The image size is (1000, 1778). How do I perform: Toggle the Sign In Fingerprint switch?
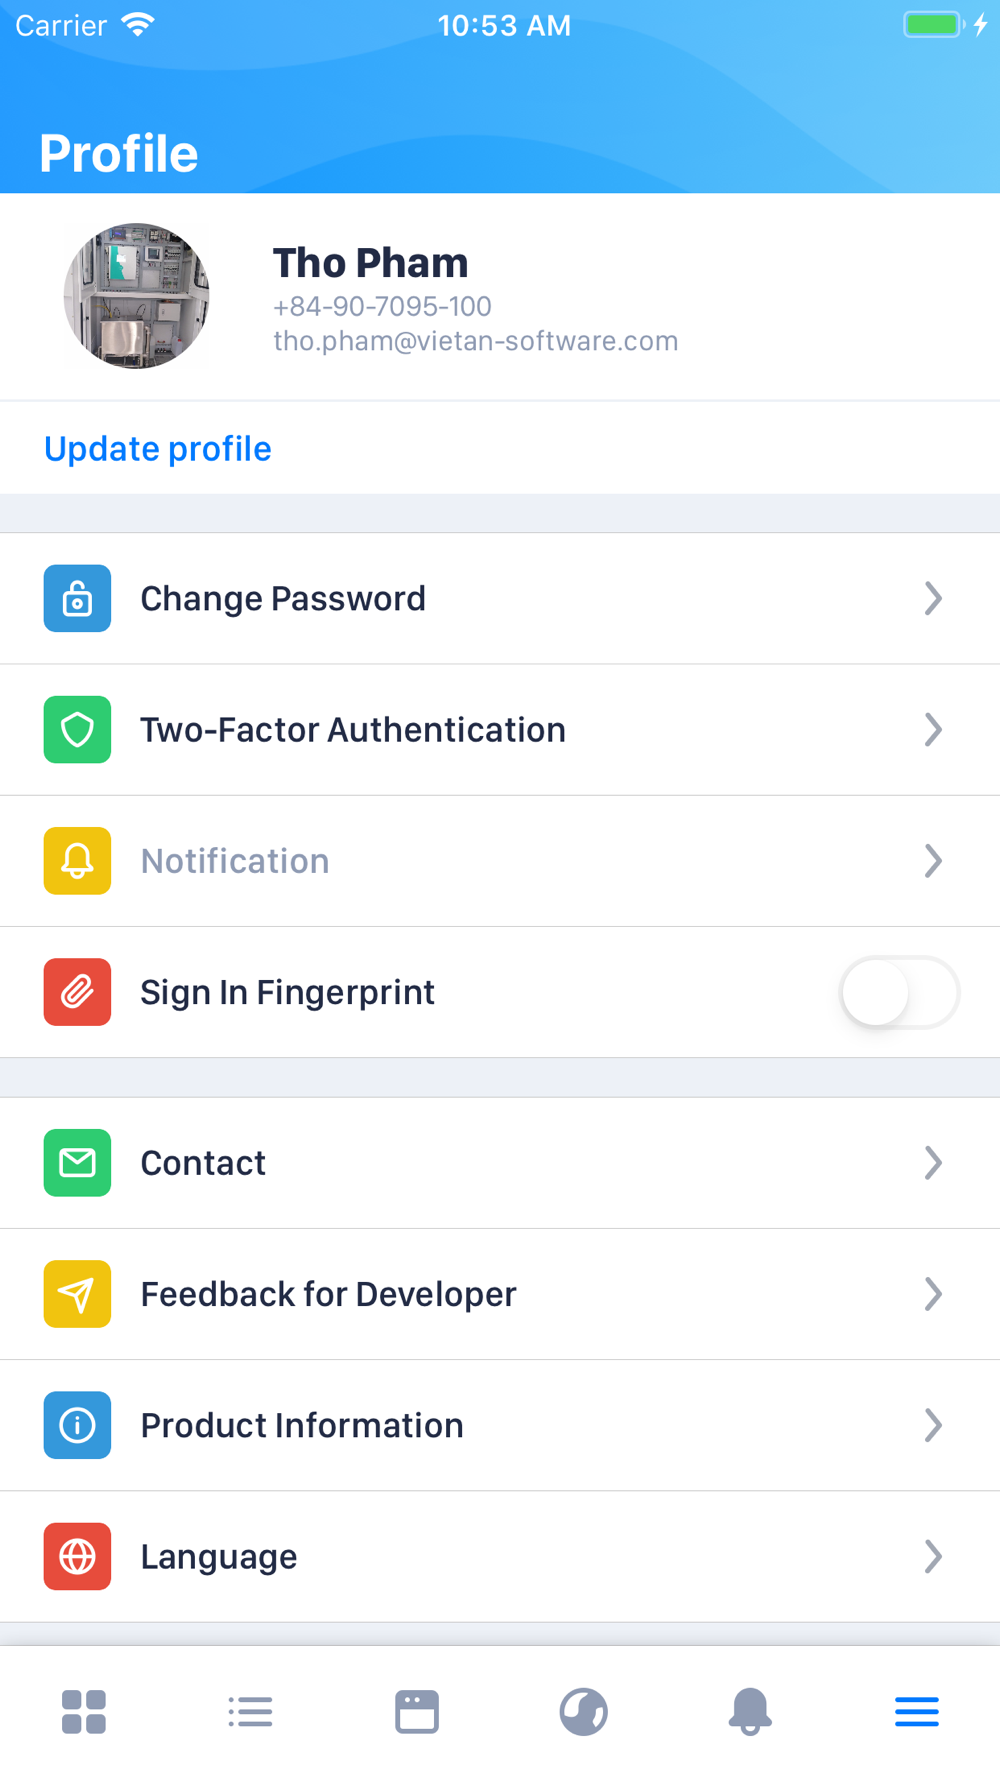pos(900,992)
